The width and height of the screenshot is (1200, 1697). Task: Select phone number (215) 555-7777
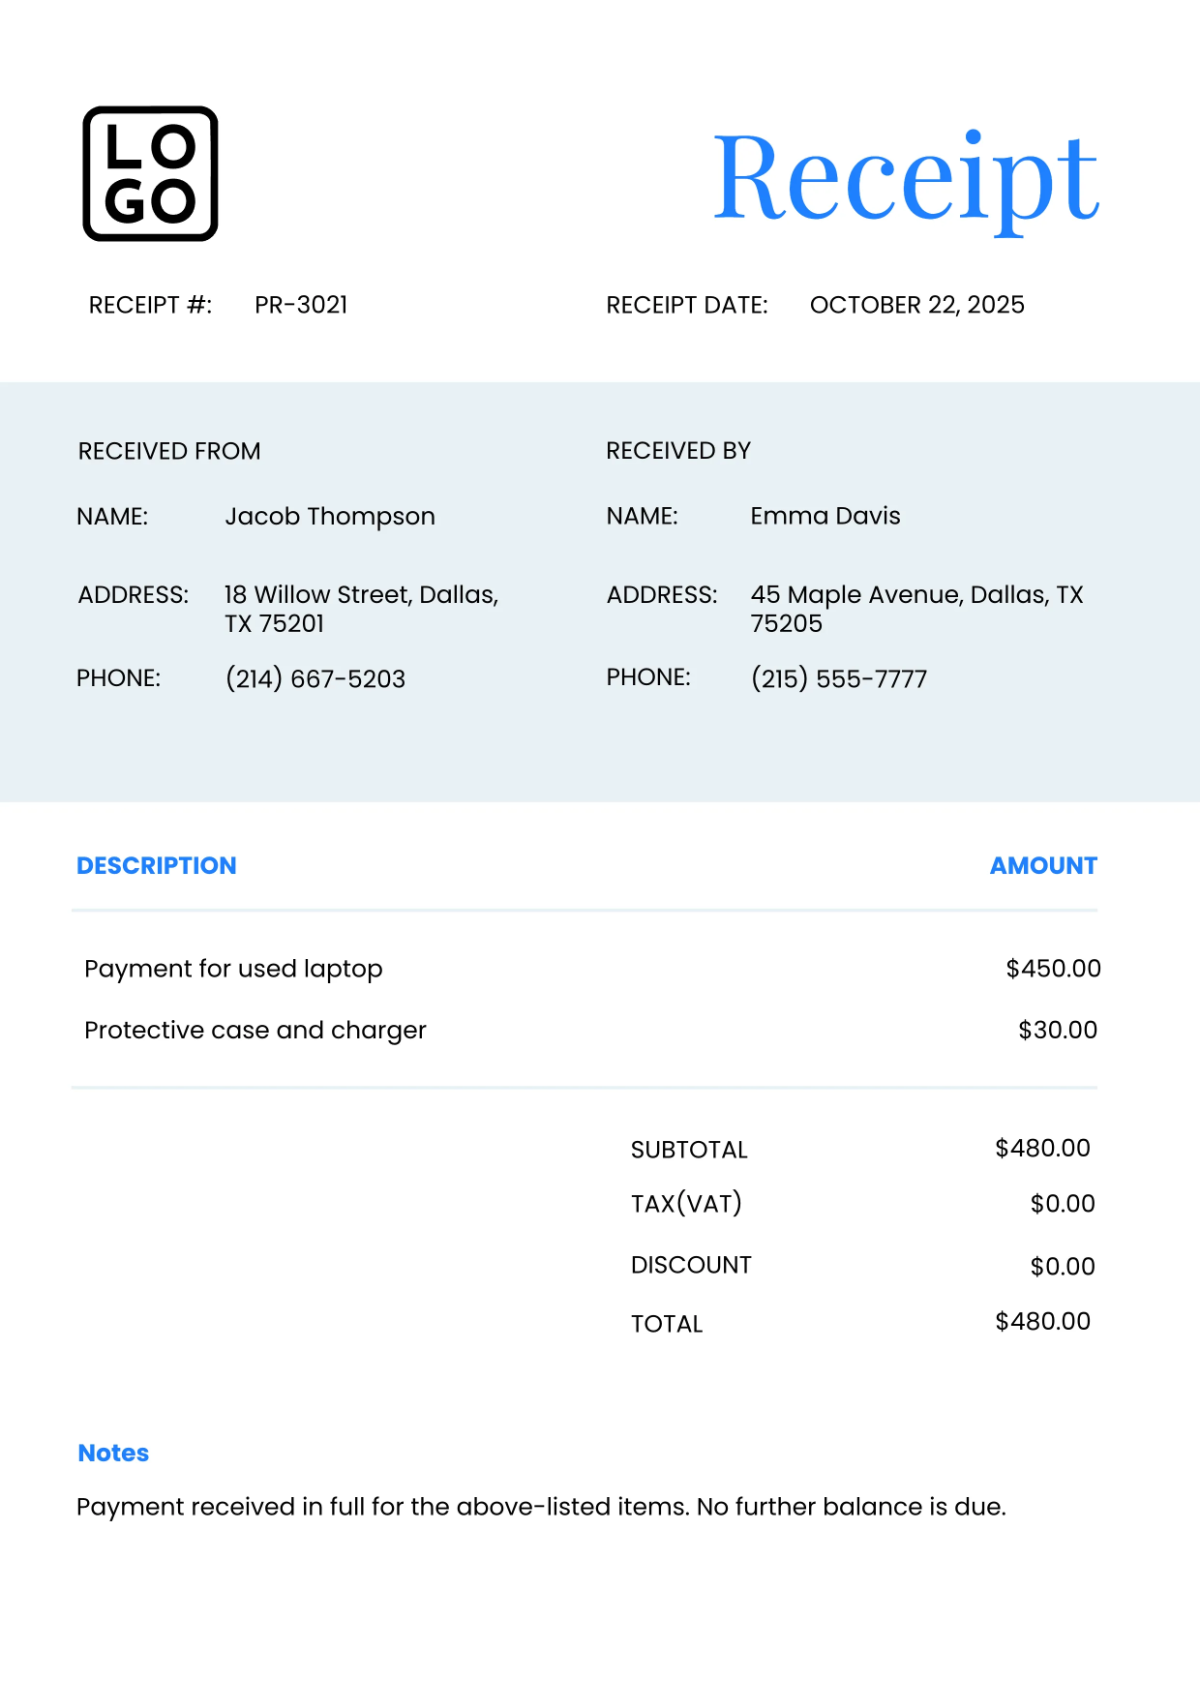pyautogui.click(x=839, y=679)
